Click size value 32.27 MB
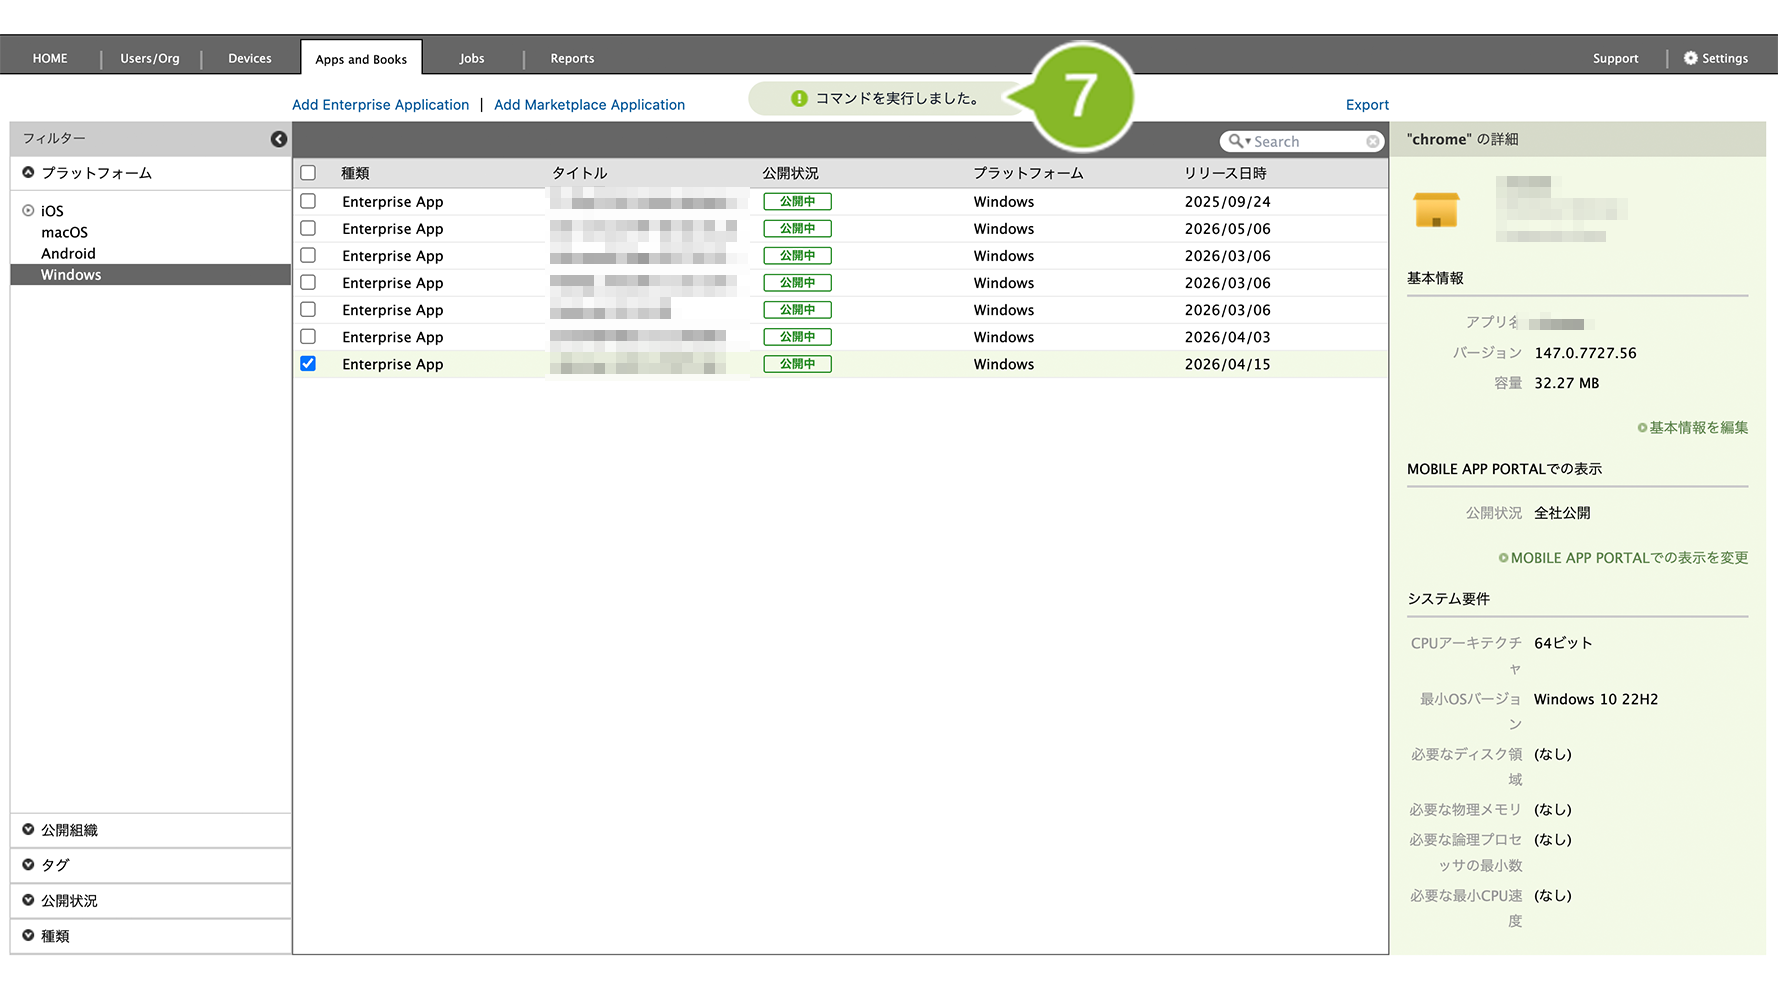Viewport: 1778px width, 1000px height. tap(1566, 383)
